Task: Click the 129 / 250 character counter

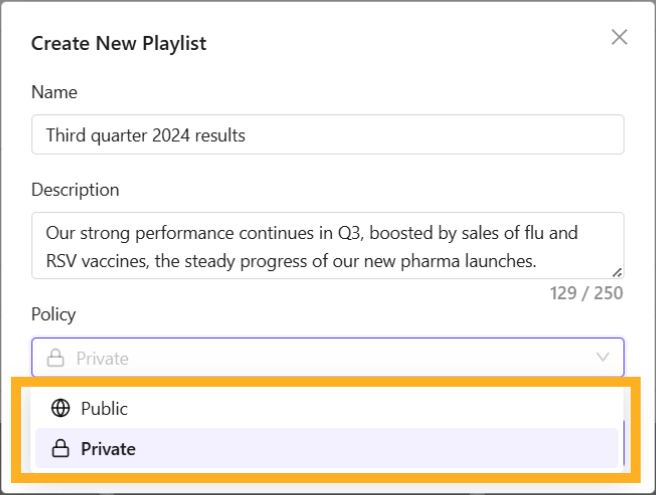Action: pyautogui.click(x=586, y=294)
